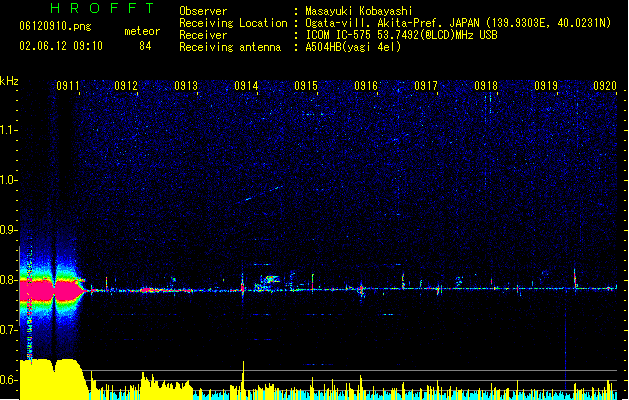
Task: Click the Ogata-vill. Akita-Pref. JAPAN location text
Action: click(458, 23)
